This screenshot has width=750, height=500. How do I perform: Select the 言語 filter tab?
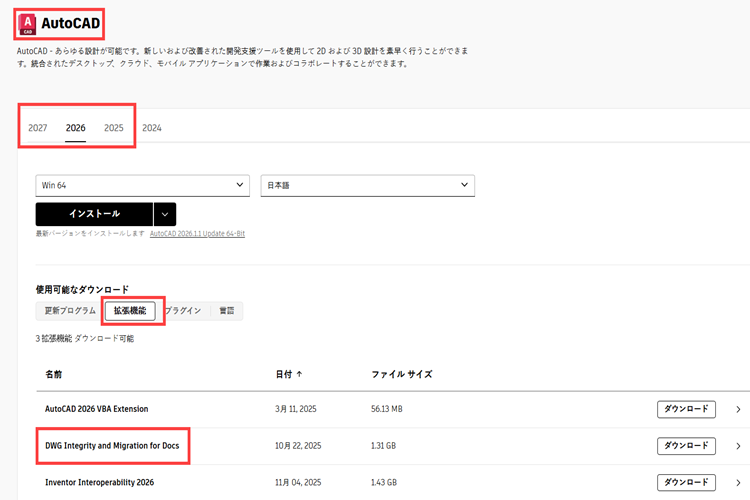(x=227, y=311)
